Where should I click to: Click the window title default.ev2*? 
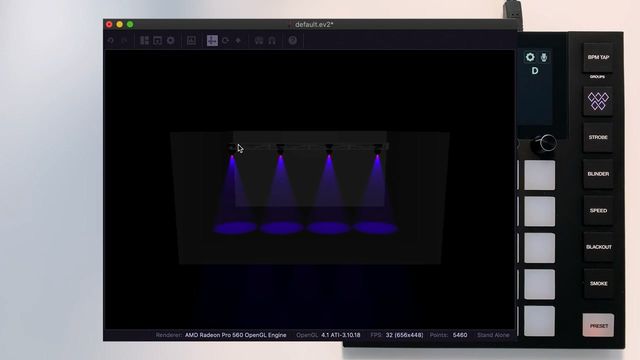pos(314,24)
